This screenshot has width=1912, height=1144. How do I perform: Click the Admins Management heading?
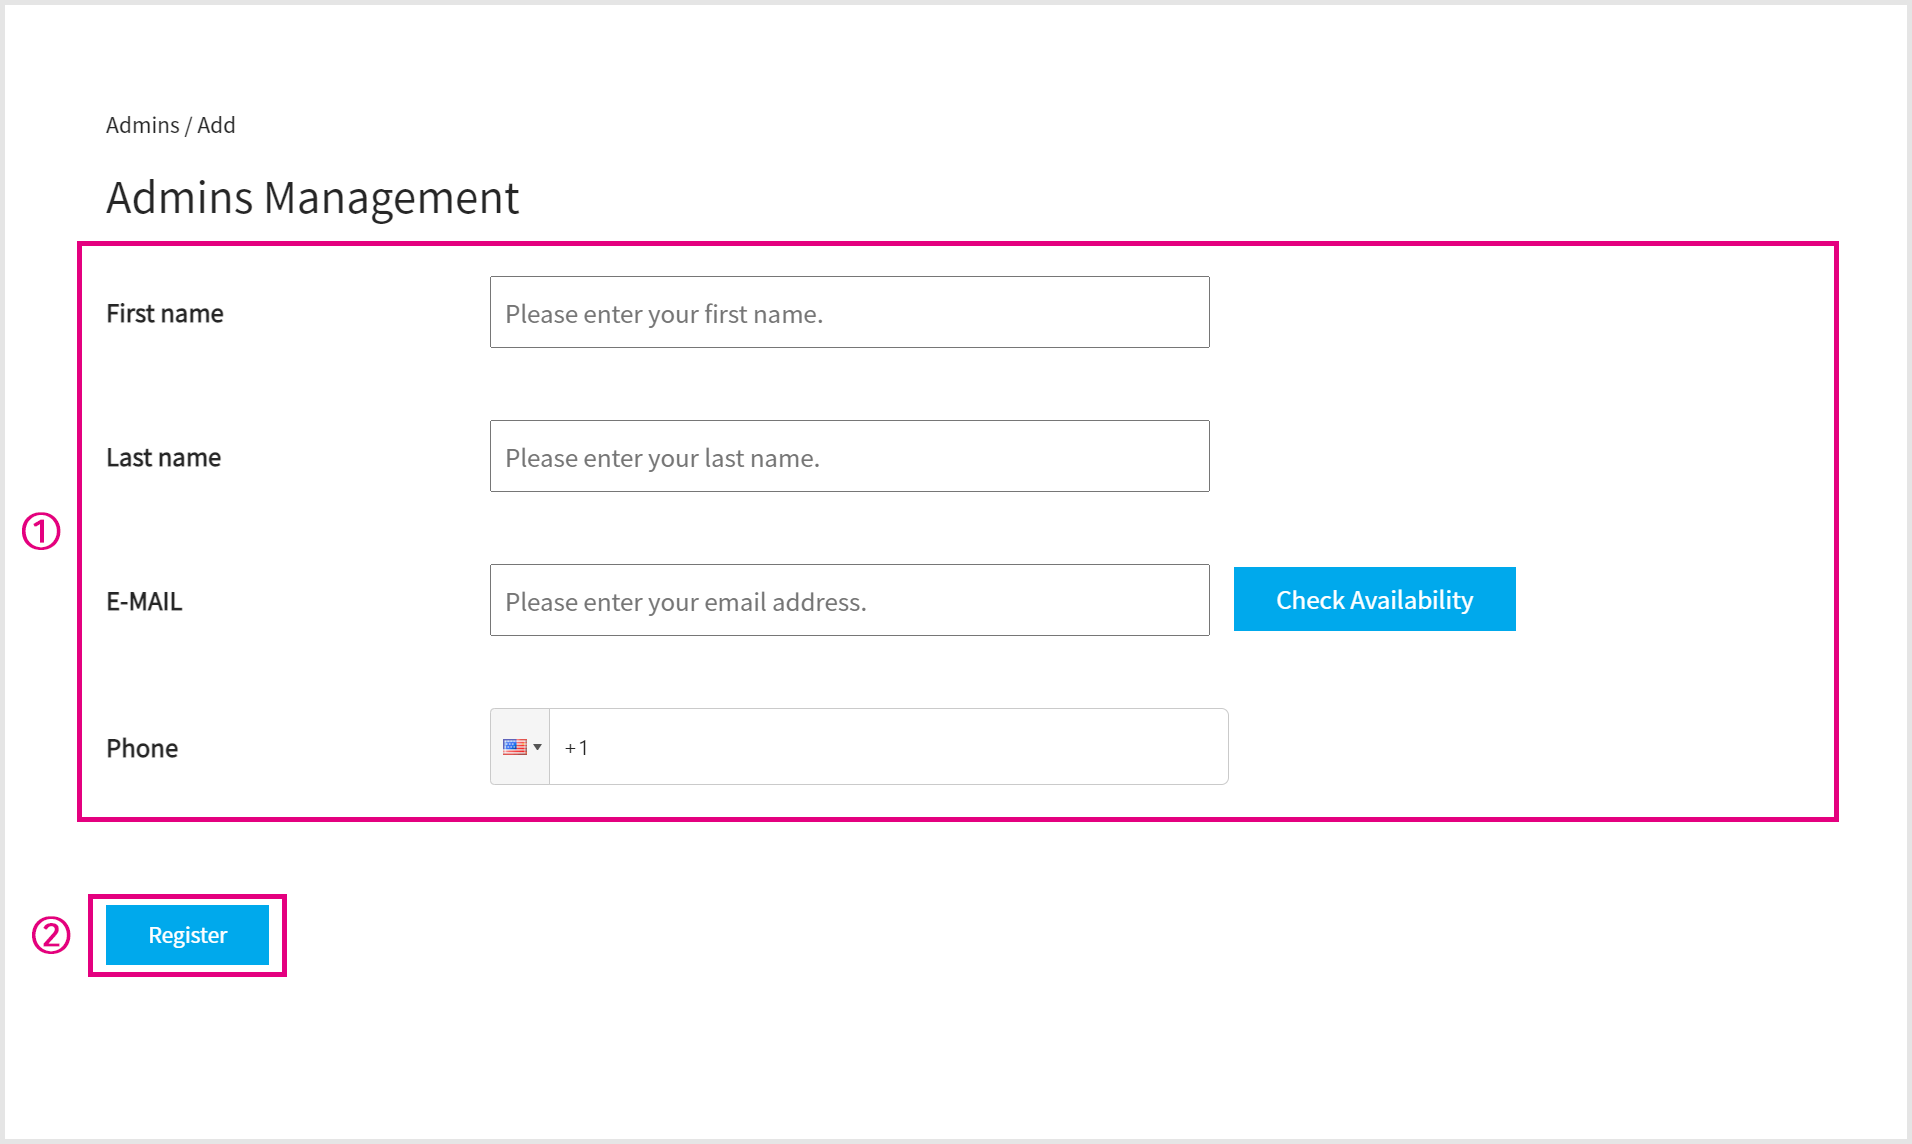point(312,197)
